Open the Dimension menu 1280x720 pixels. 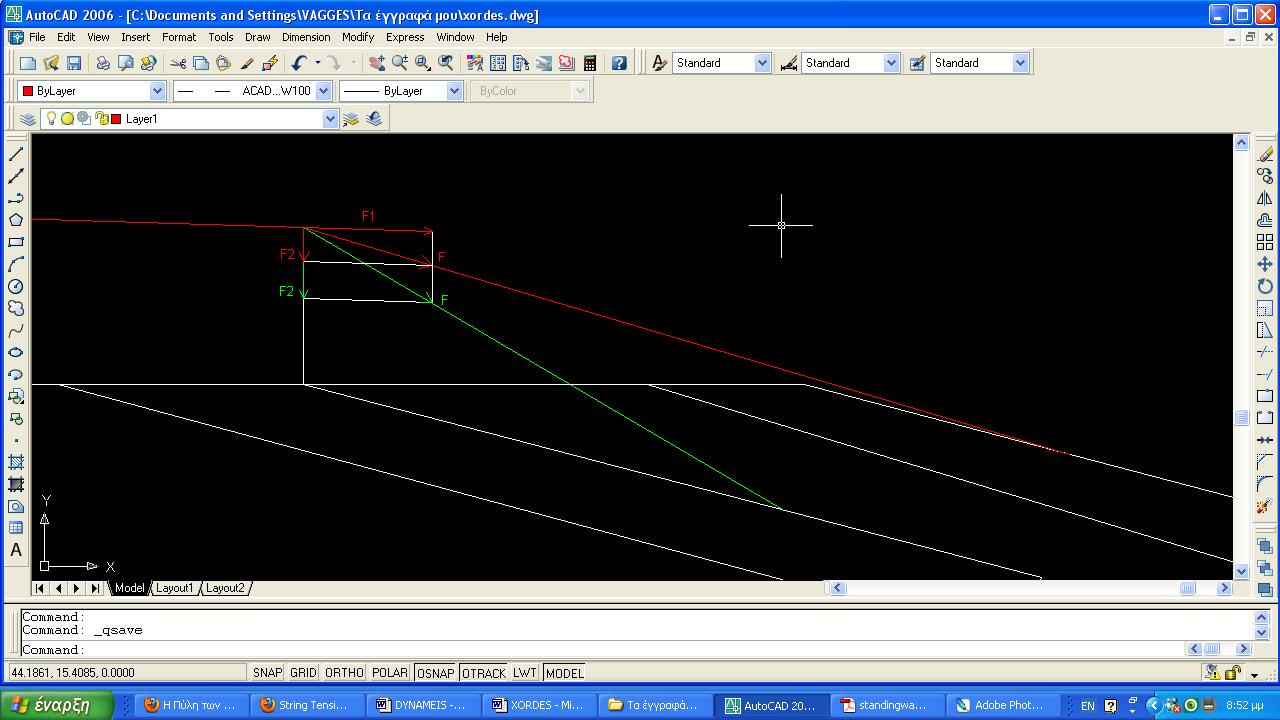point(306,37)
